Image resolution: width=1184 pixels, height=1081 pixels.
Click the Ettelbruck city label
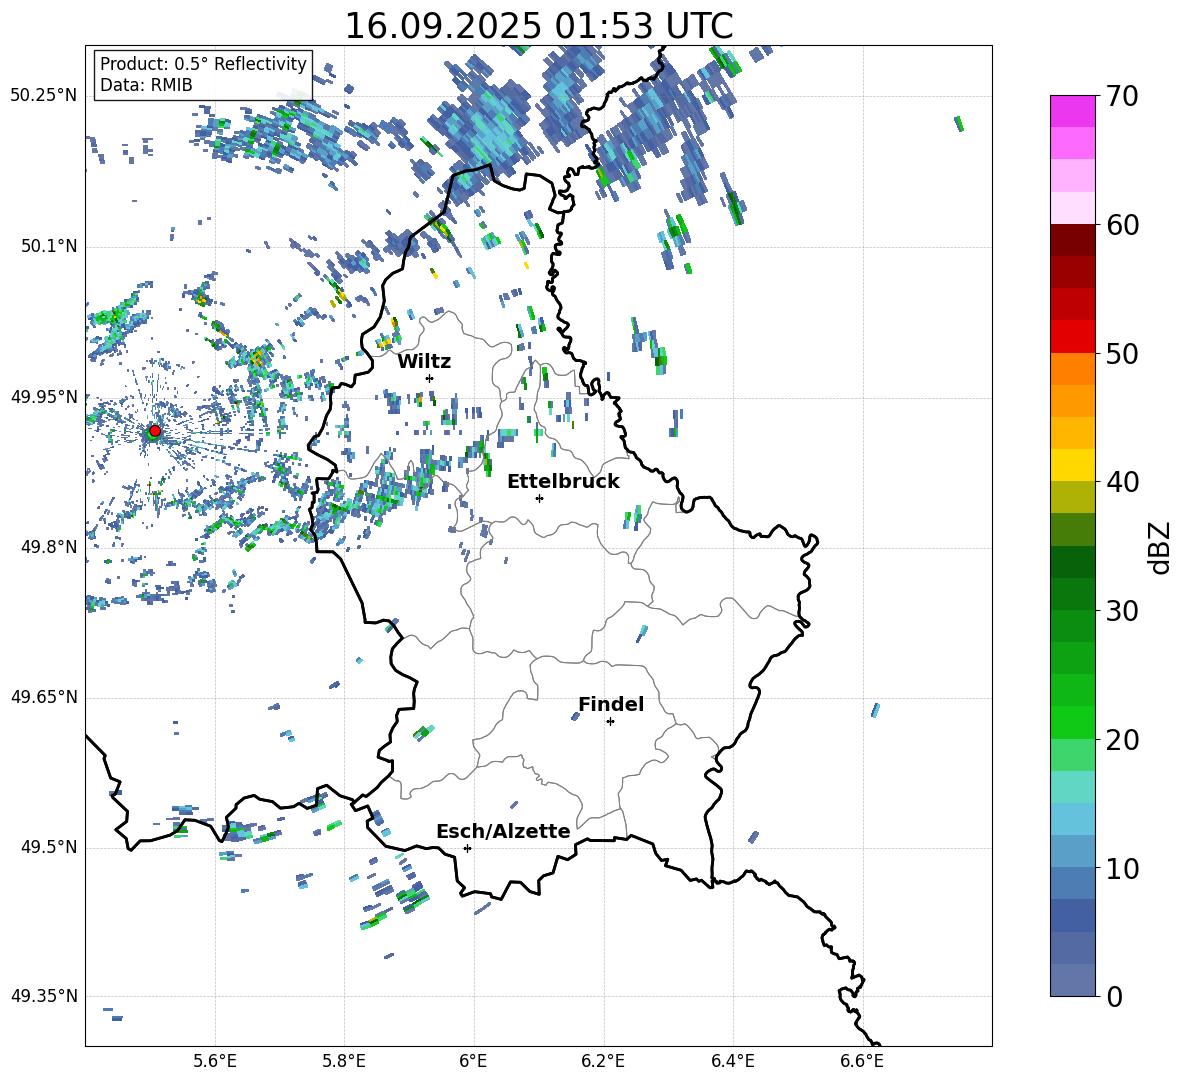tap(563, 482)
